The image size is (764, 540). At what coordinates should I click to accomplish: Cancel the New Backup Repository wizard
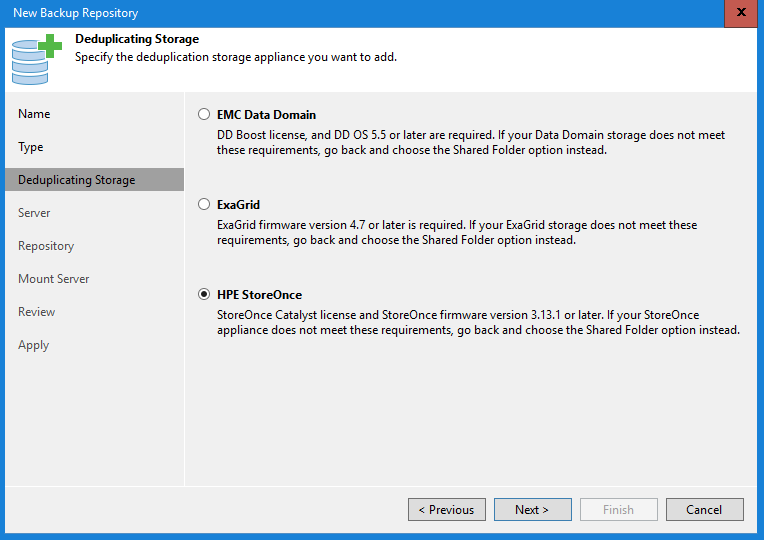coord(705,509)
